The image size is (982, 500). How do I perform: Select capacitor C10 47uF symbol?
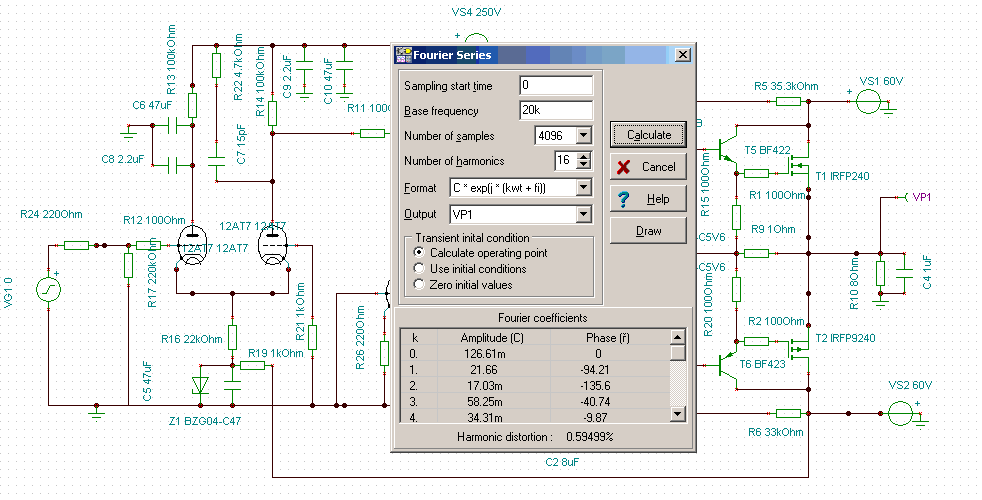pyautogui.click(x=344, y=66)
